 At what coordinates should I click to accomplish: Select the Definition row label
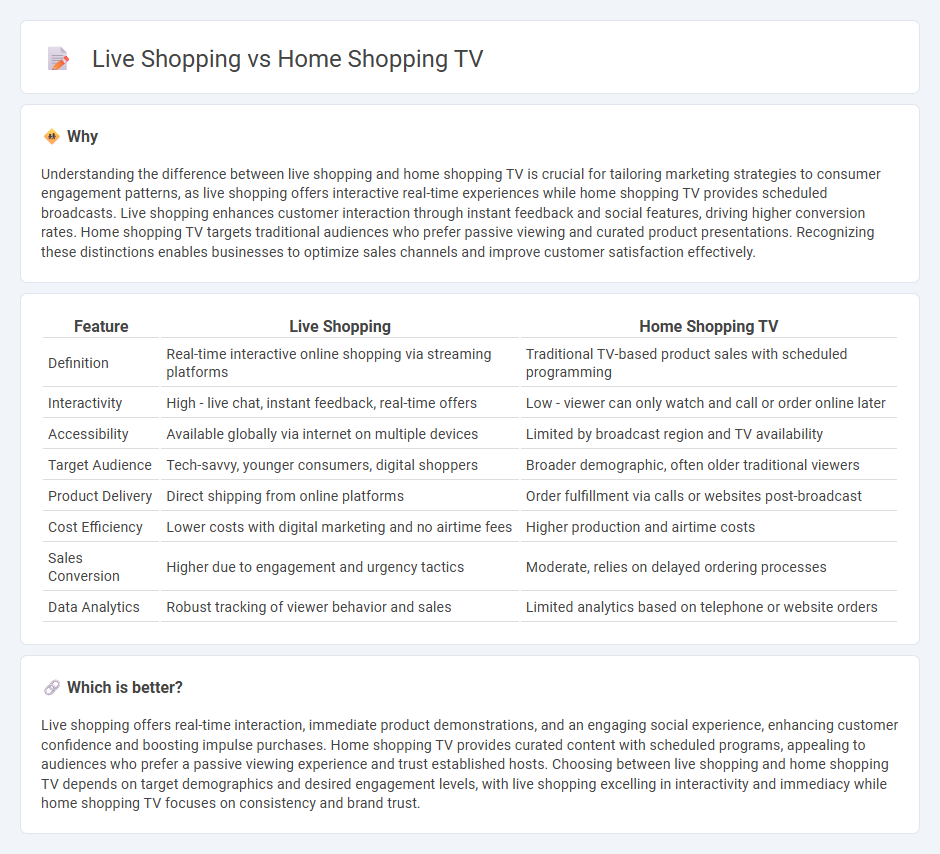pyautogui.click(x=79, y=363)
